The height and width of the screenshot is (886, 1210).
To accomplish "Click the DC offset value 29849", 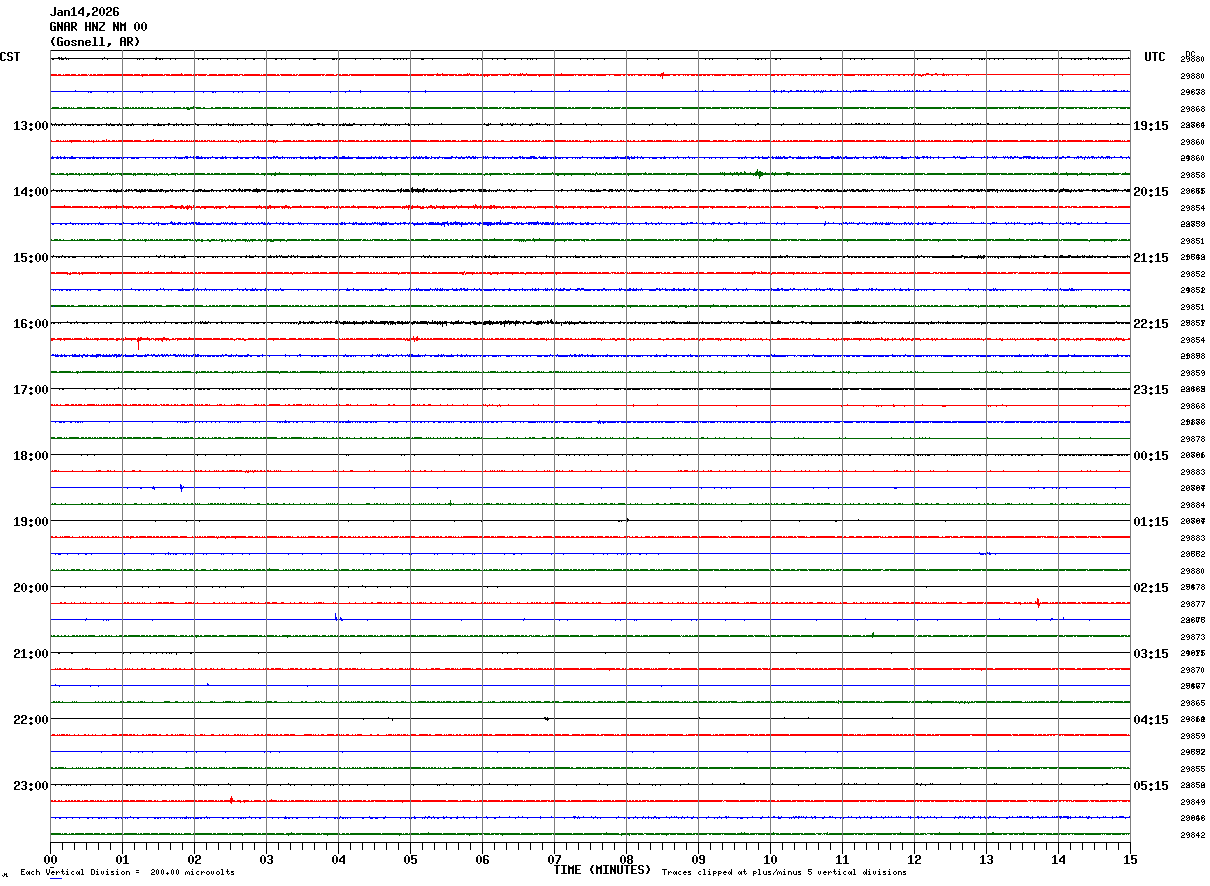I will 1192,802.
